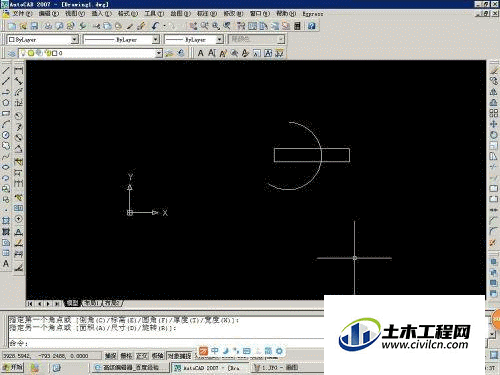The height and width of the screenshot is (375, 500).
Task: Toggle the 捕捉 snap mode button
Action: 110,356
